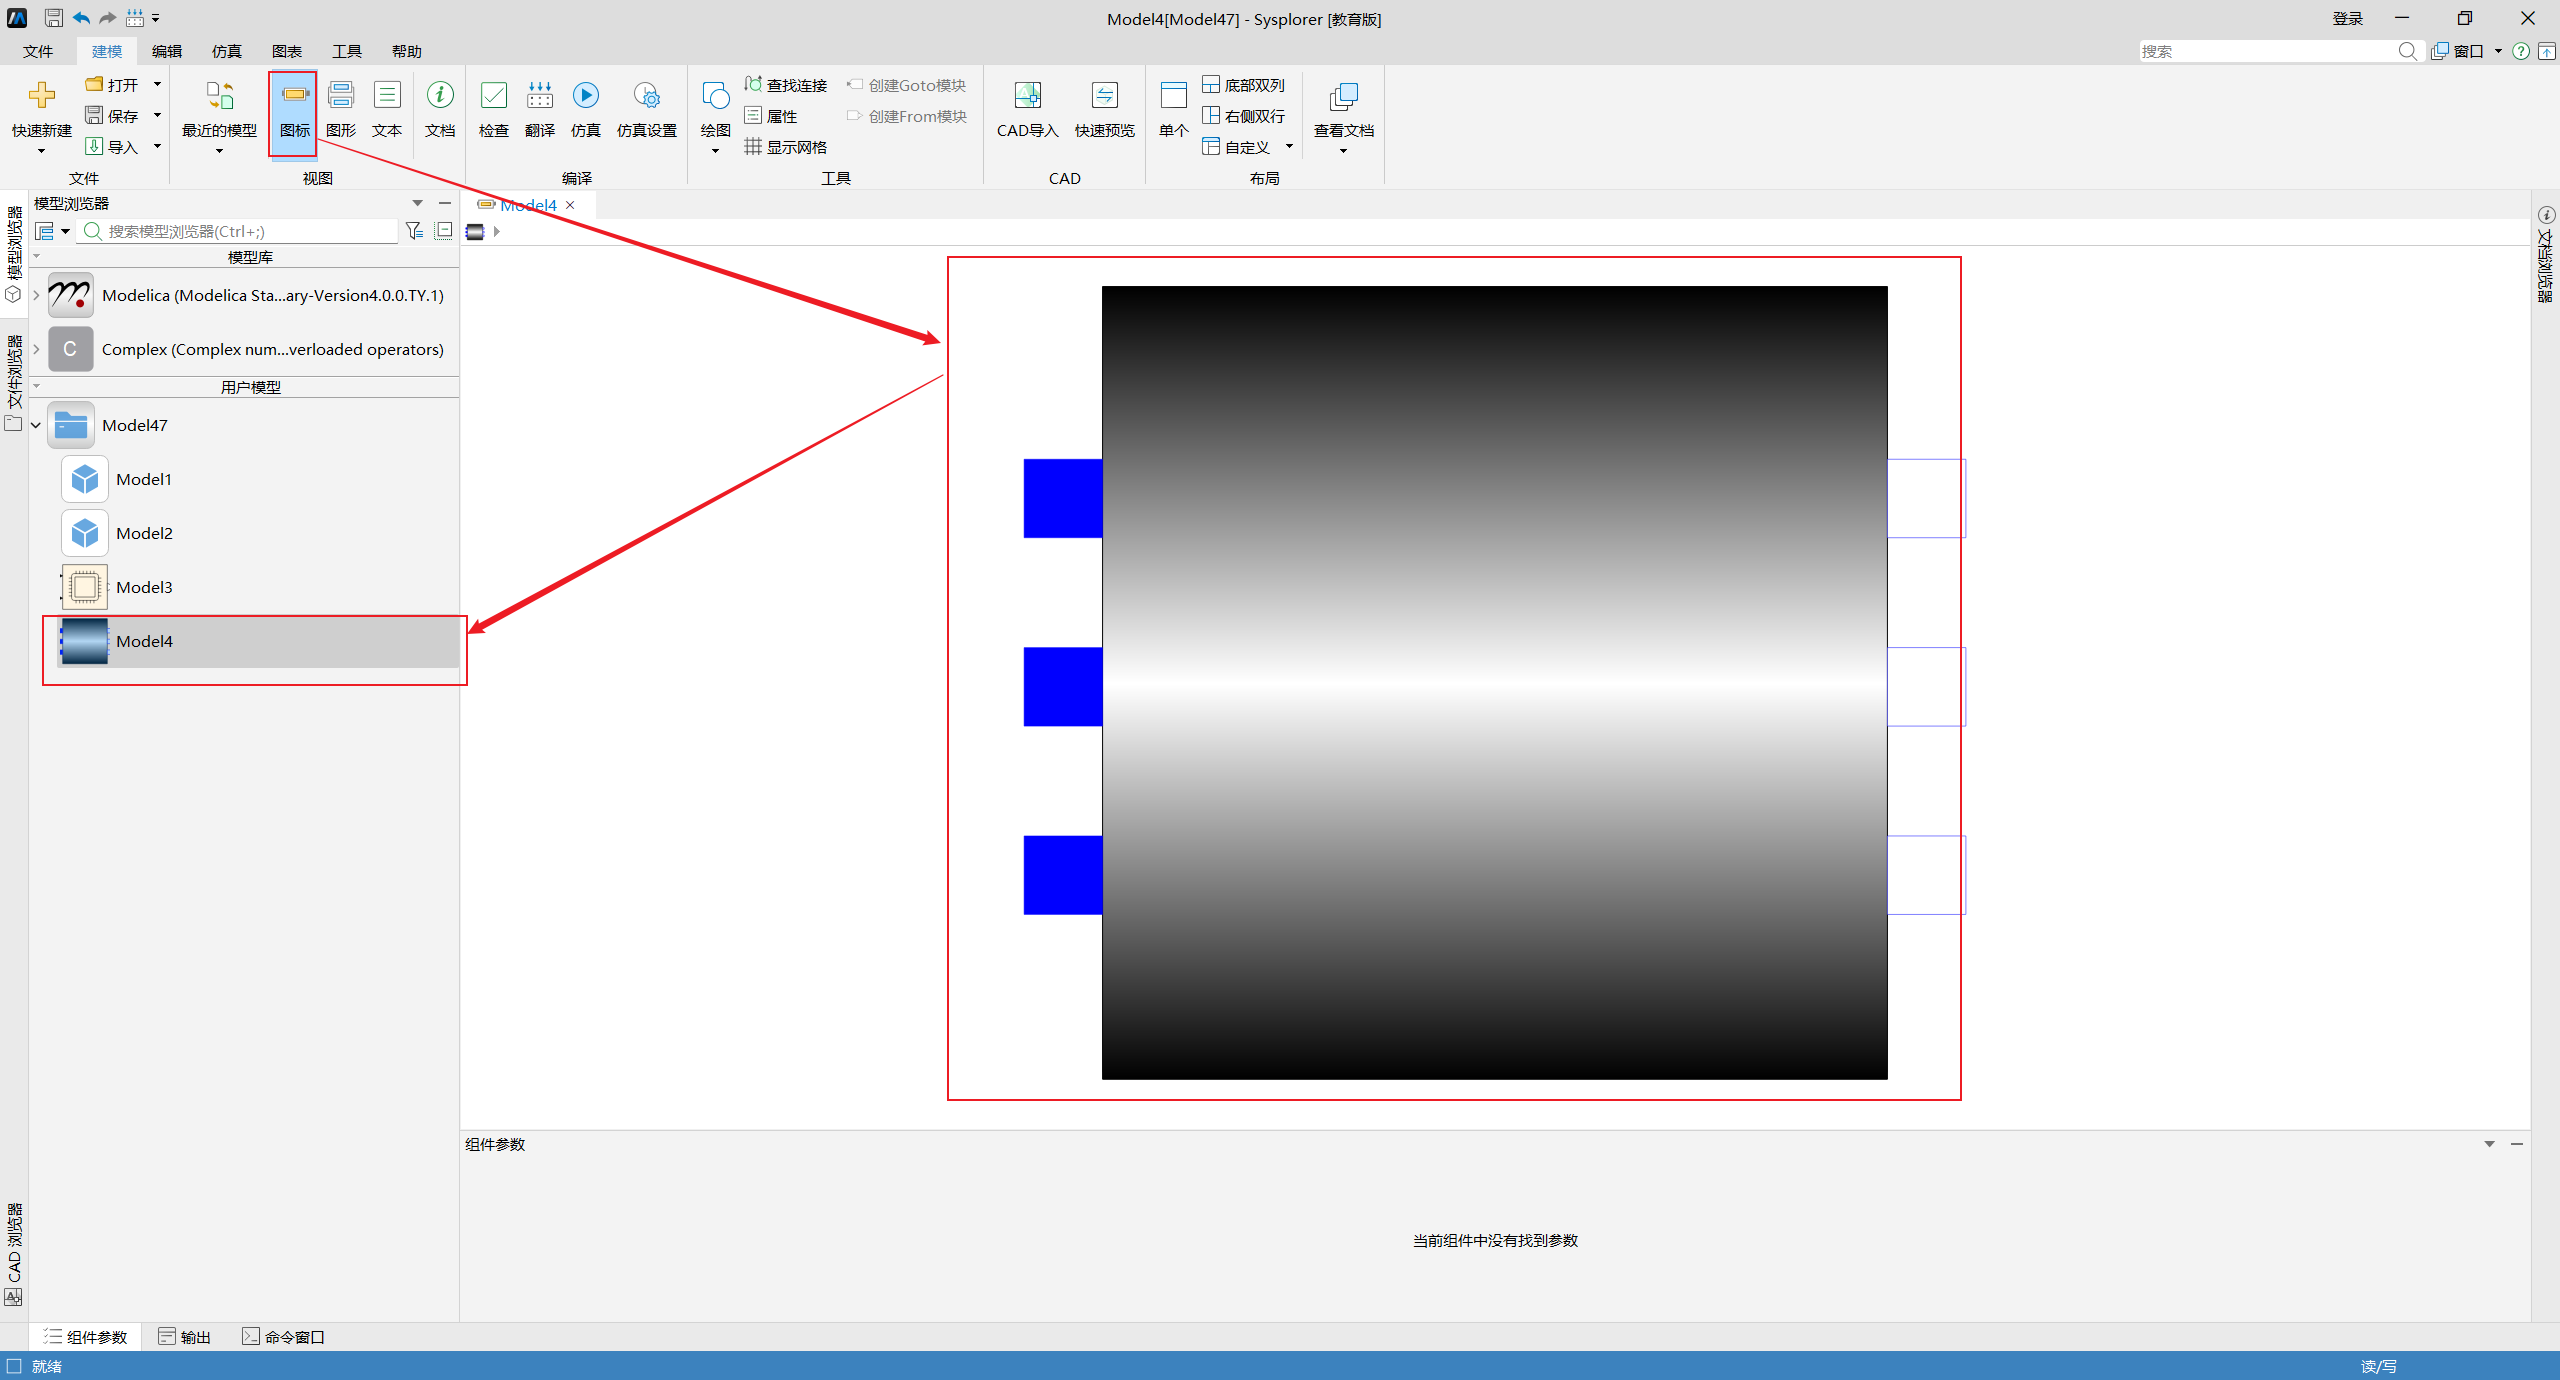
Task: Click the search magnifier icon at top right
Action: (2408, 51)
